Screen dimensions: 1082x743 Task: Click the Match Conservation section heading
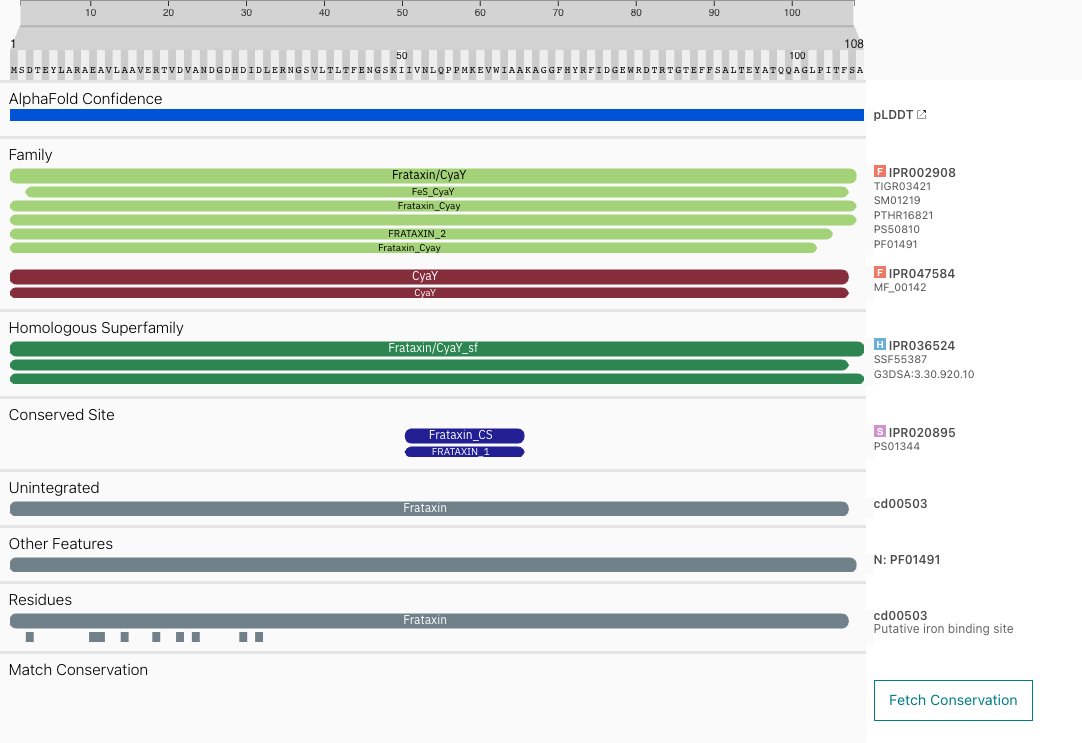coord(78,670)
